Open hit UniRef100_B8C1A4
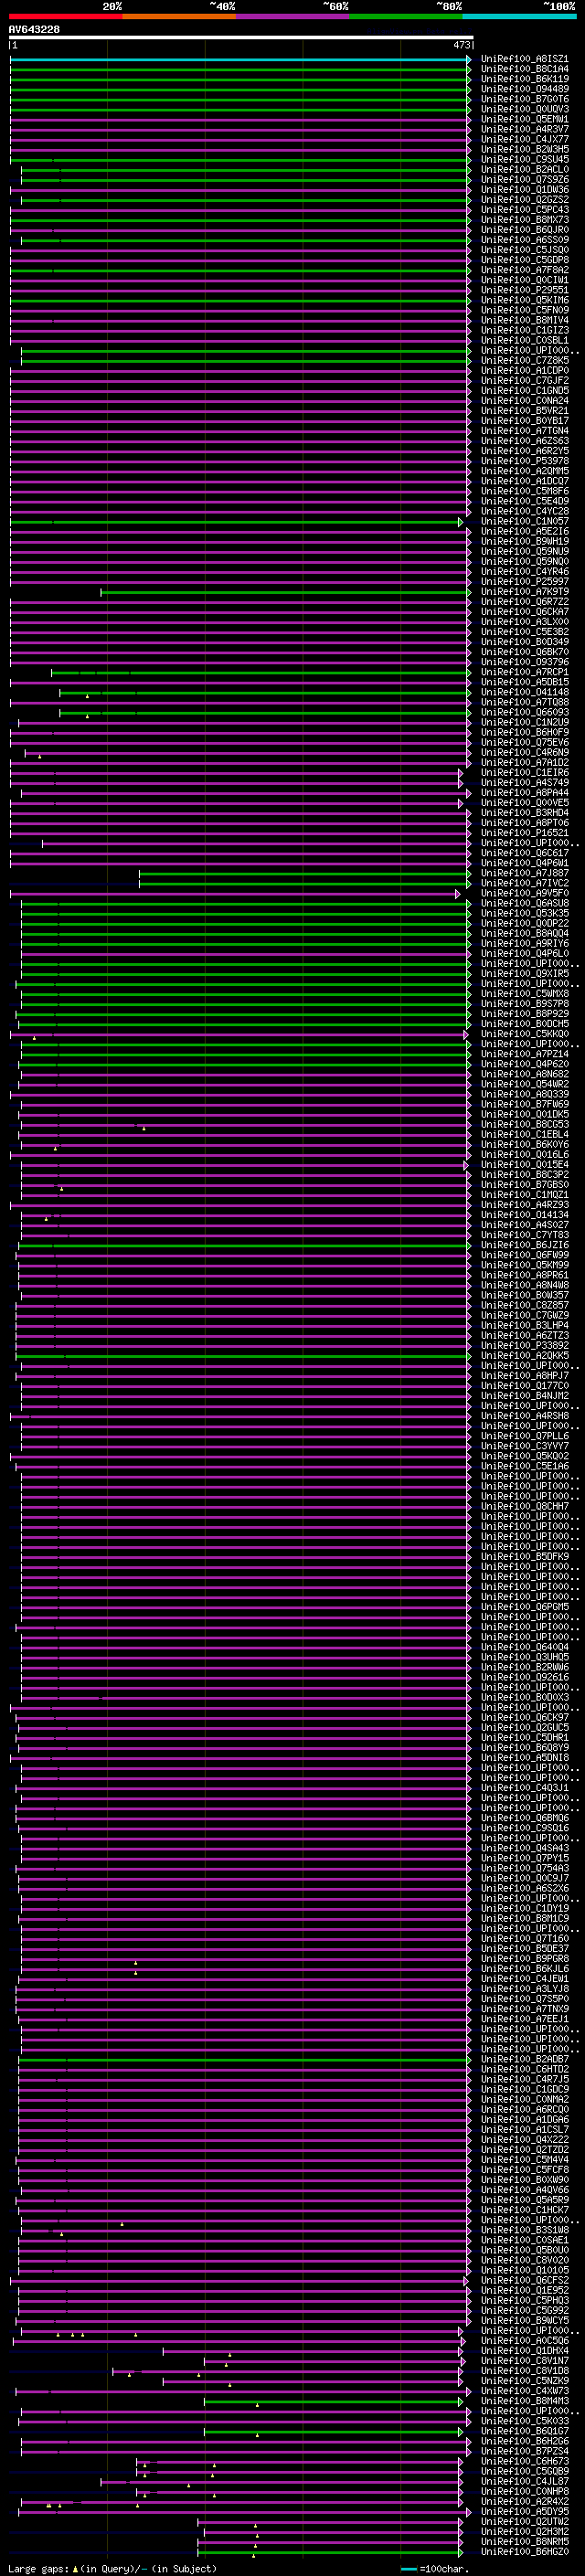 [524, 70]
